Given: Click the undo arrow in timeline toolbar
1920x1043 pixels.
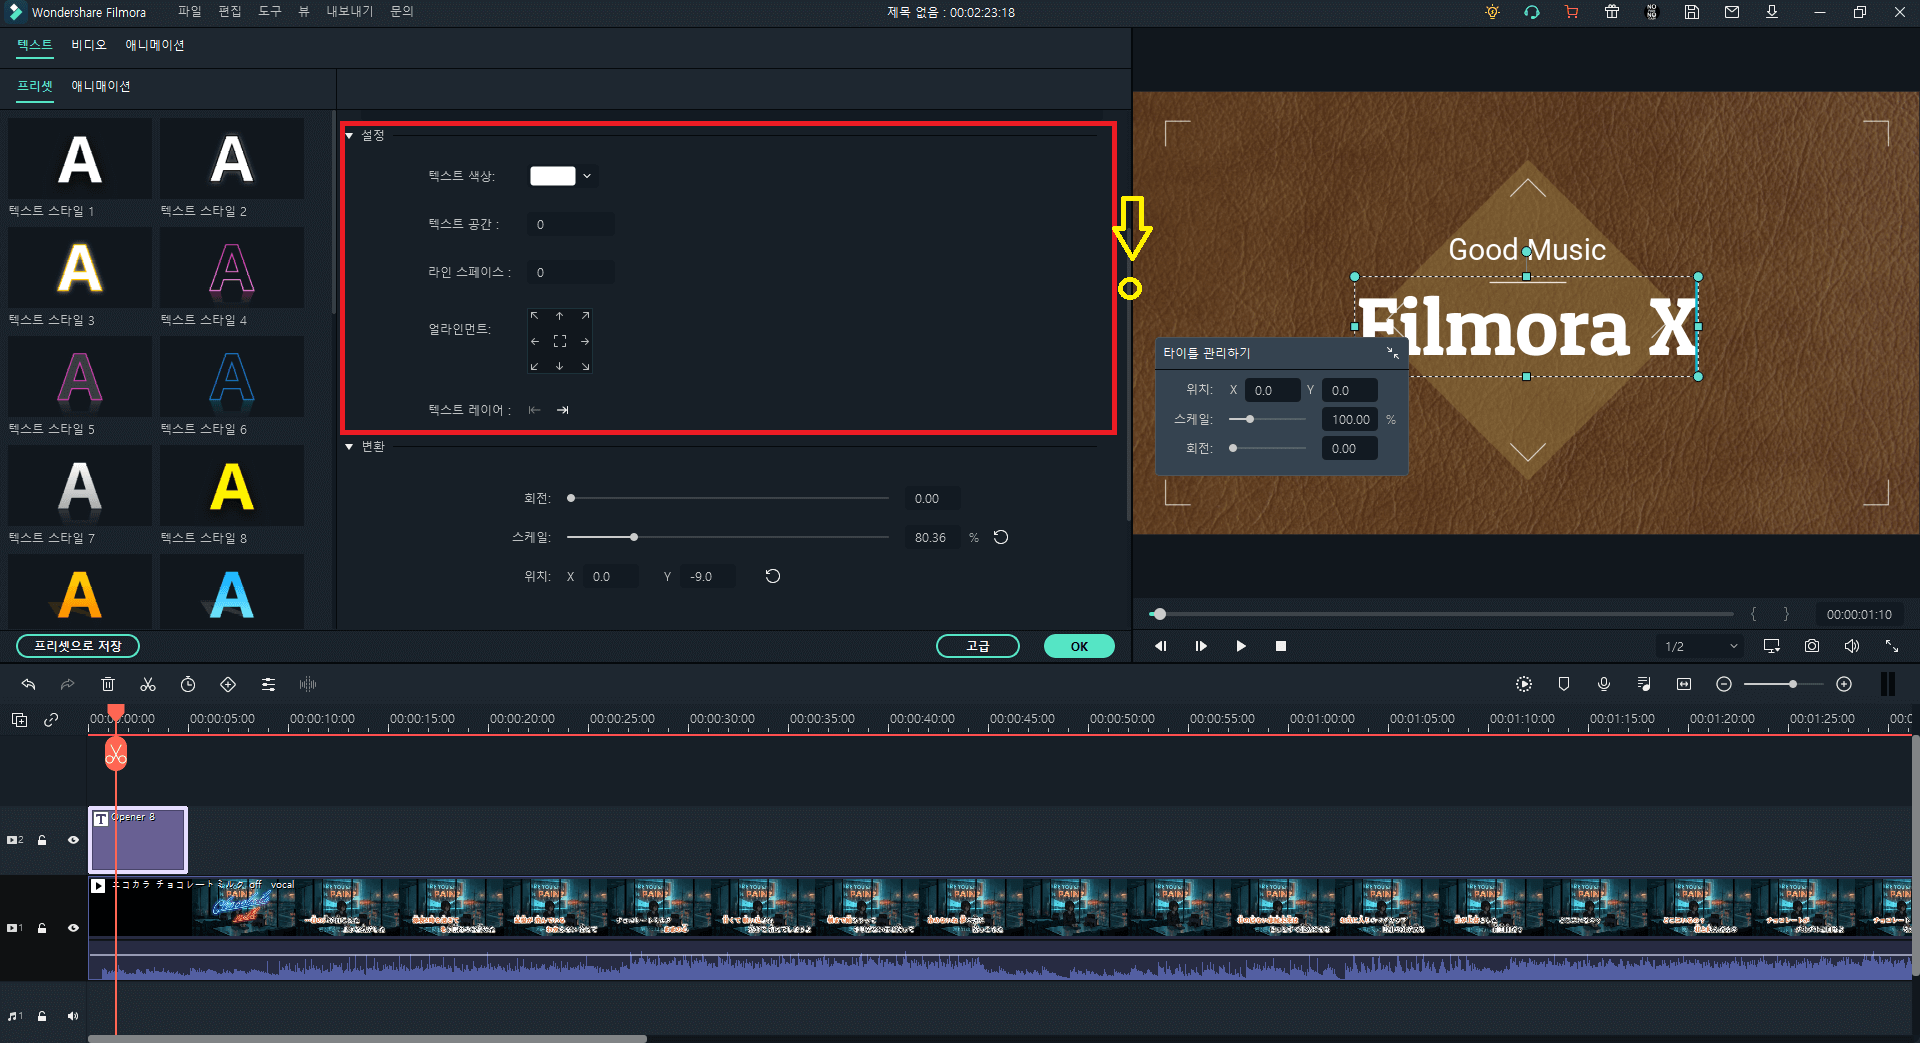Looking at the screenshot, I should click(28, 684).
